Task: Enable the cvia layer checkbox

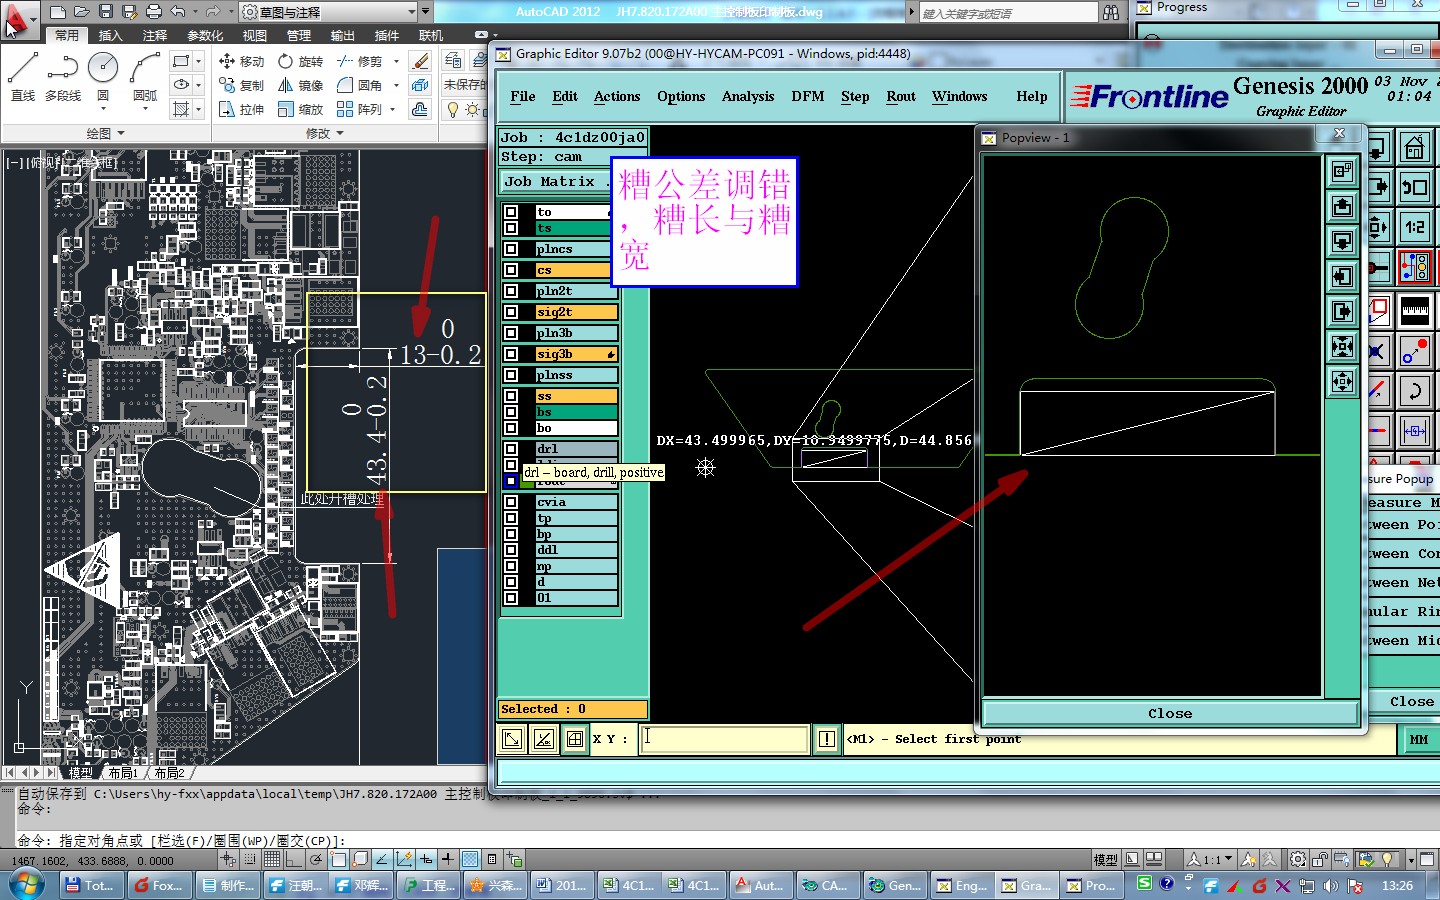Action: point(511,502)
